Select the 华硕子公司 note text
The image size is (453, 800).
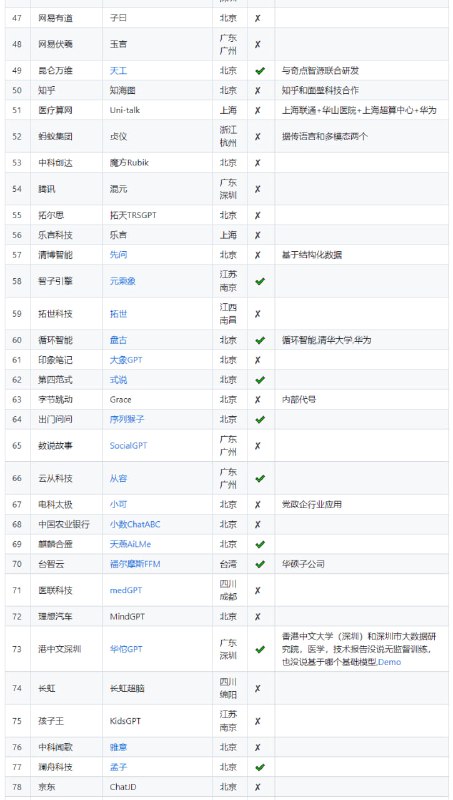point(303,564)
